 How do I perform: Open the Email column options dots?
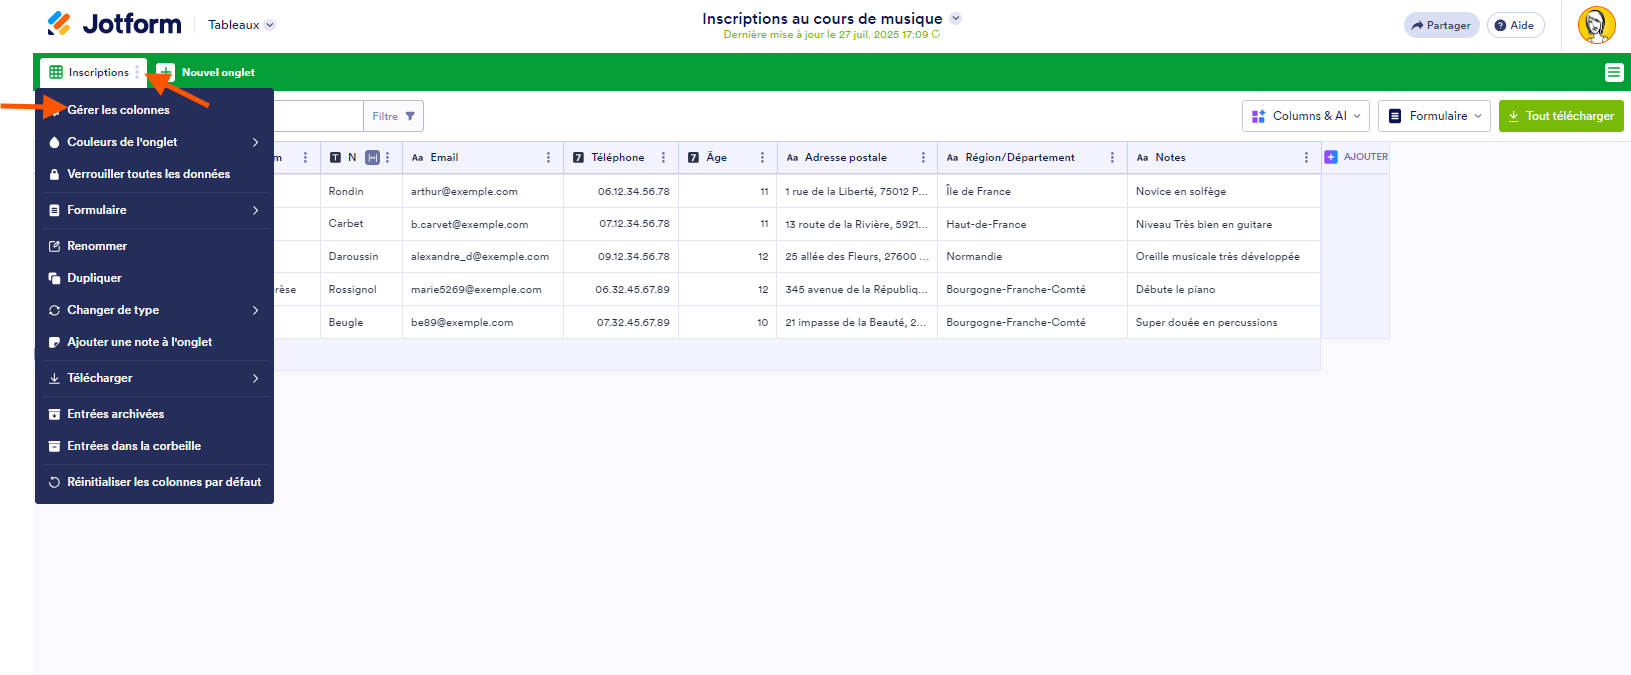(x=548, y=157)
